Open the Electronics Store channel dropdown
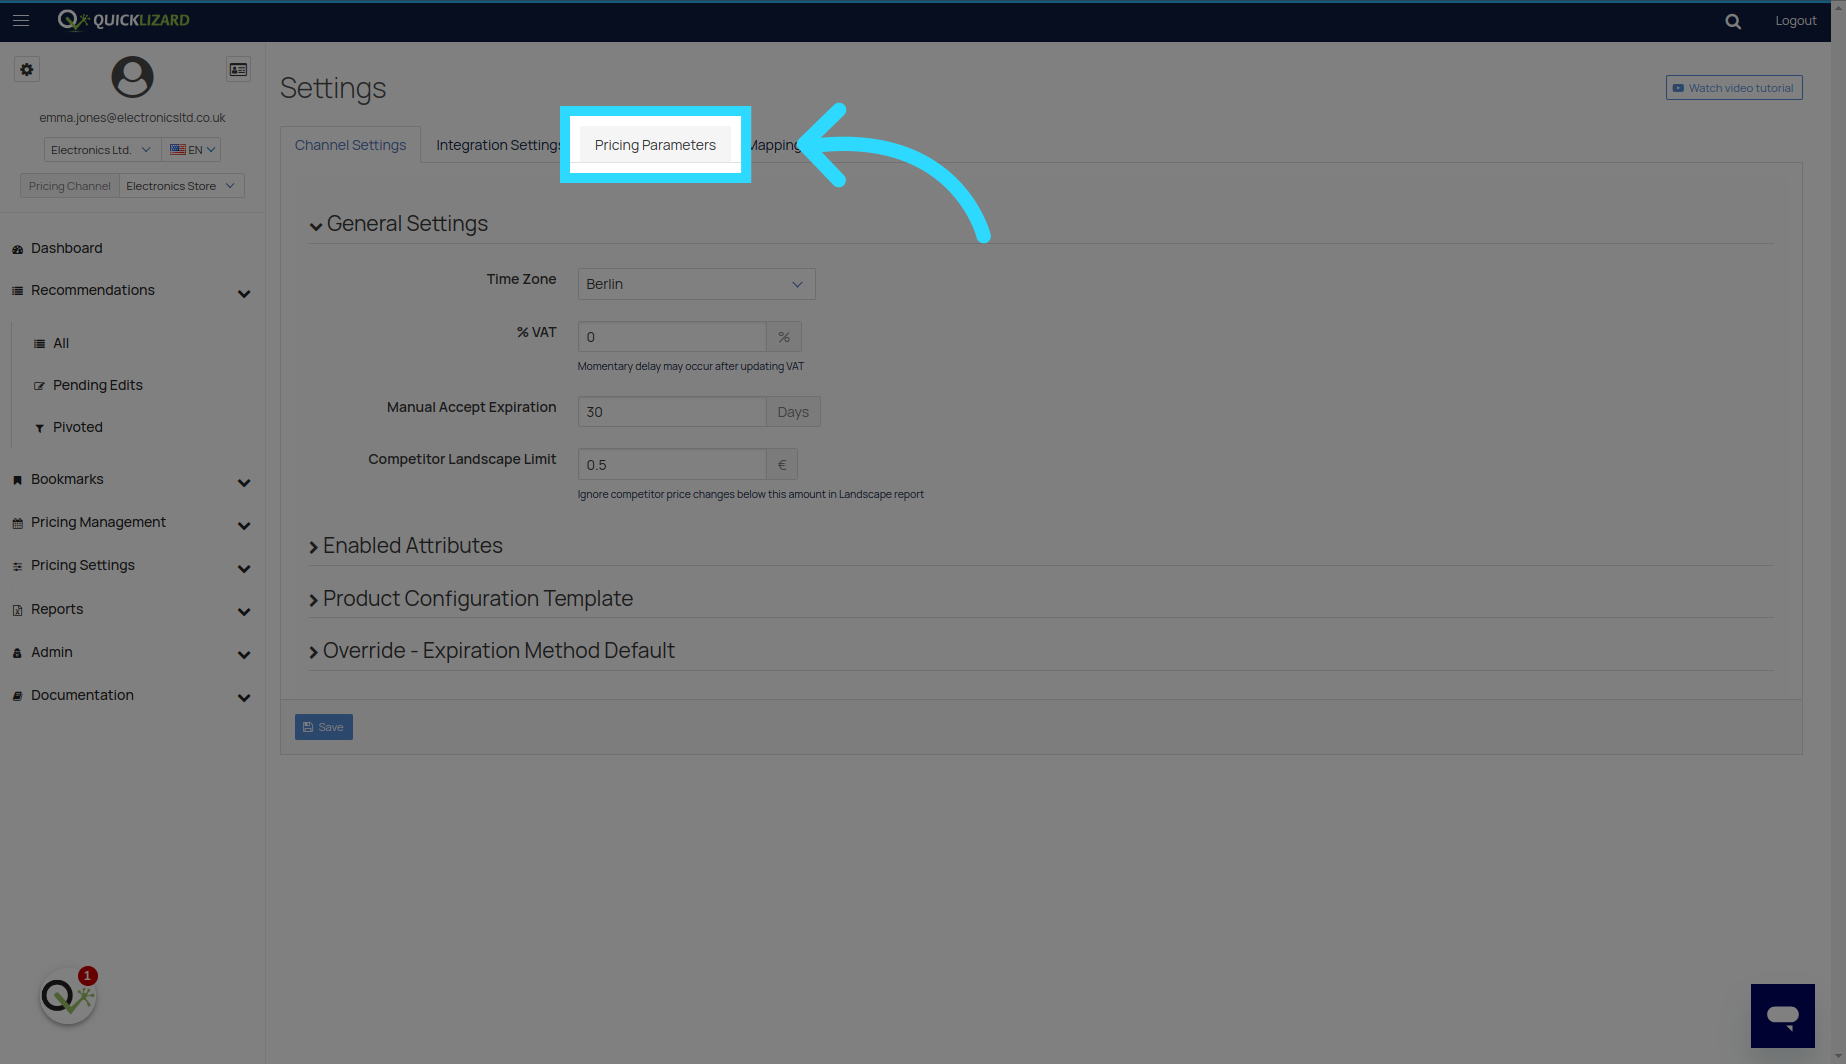The image size is (1846, 1064). 180,185
